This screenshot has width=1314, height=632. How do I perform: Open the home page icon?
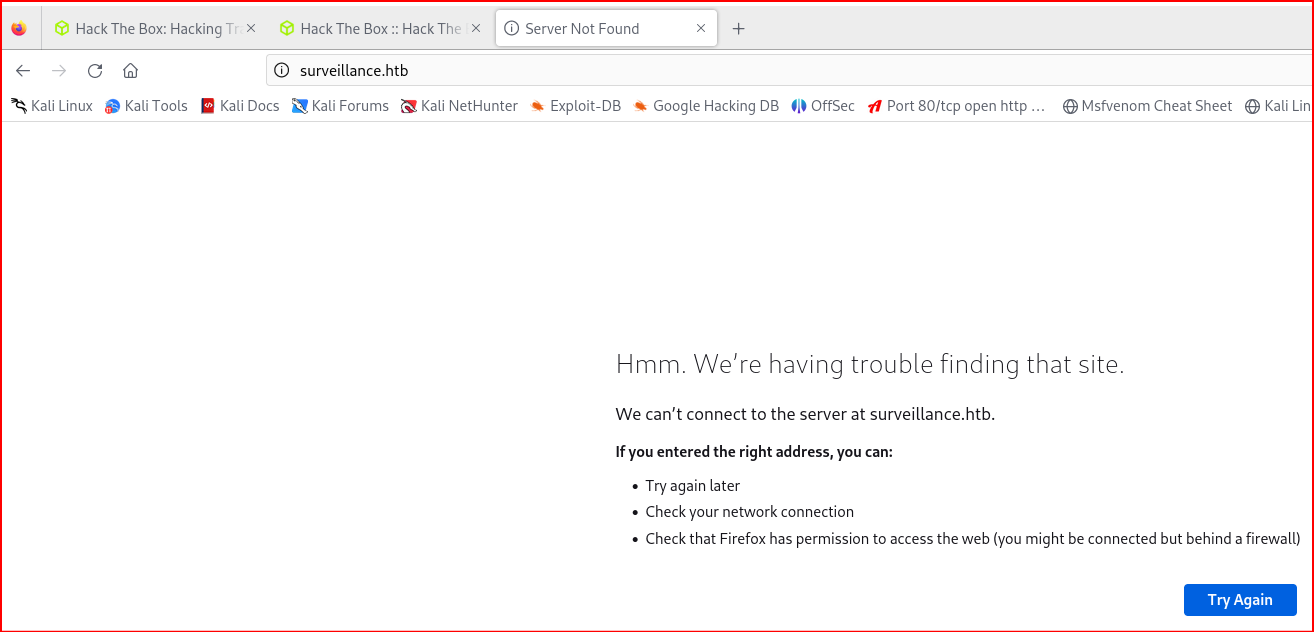click(130, 71)
